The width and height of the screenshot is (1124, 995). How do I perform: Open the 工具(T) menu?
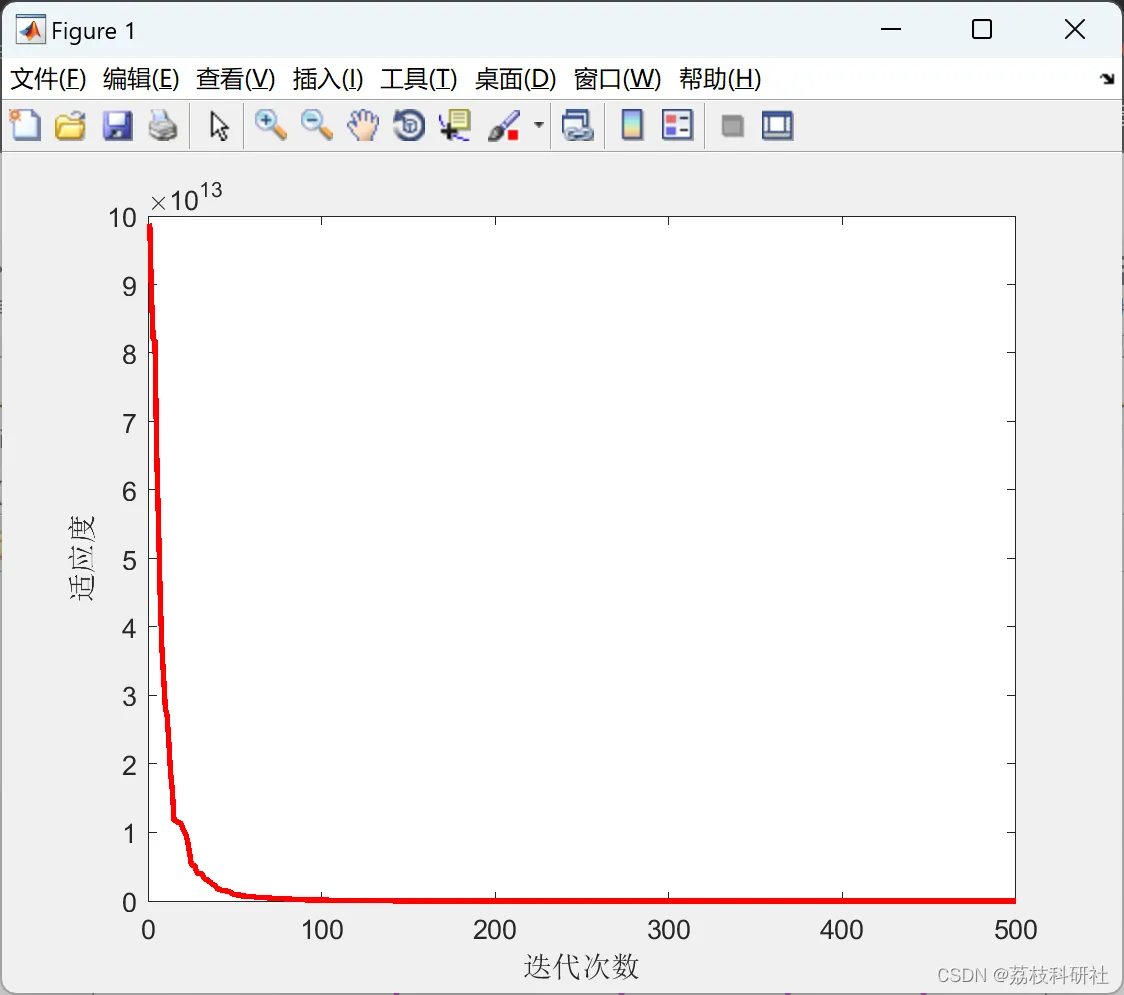coord(419,79)
